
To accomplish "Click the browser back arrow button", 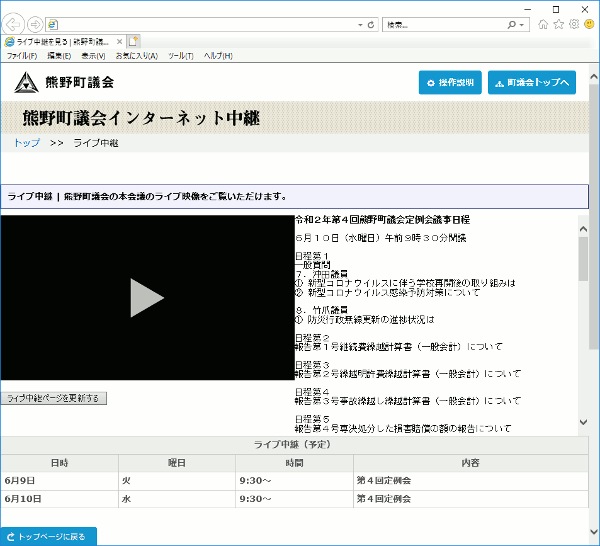I will click(13, 25).
